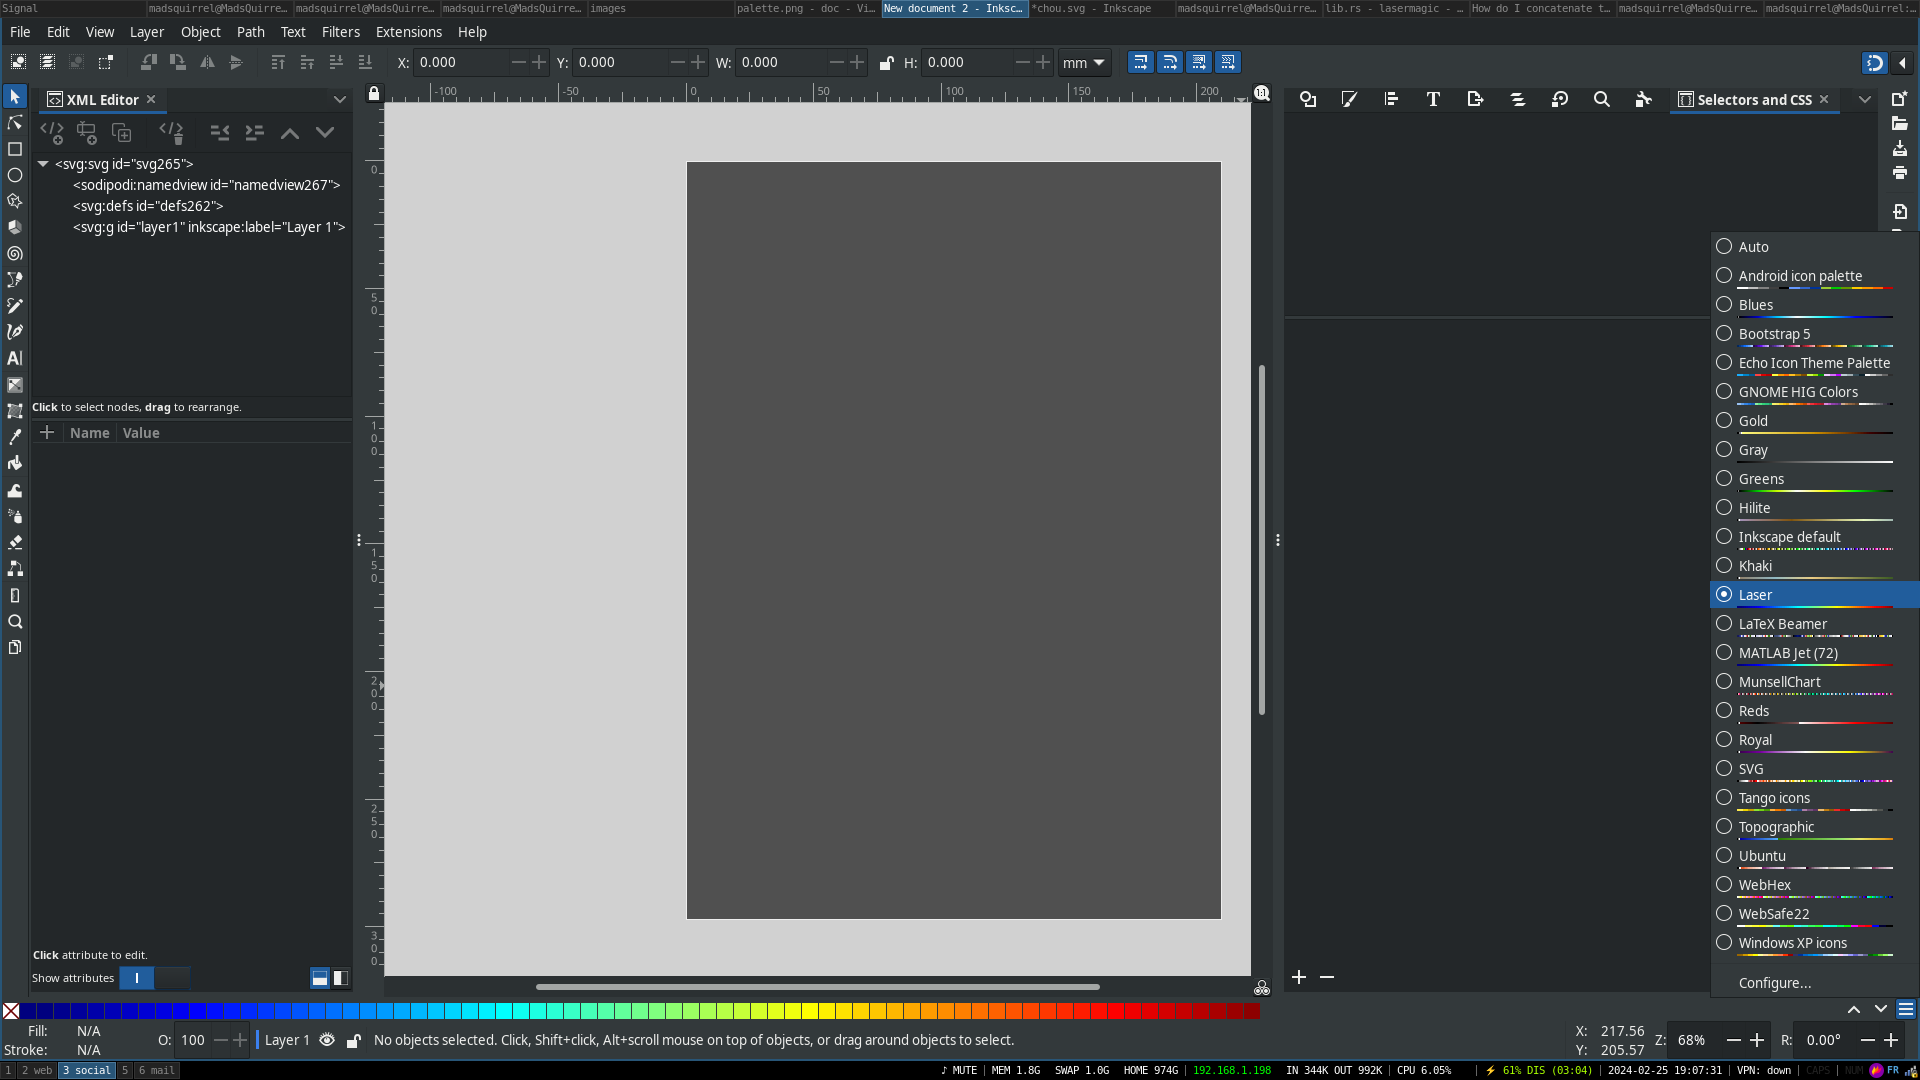Select the Zoom tool in toolbox
The height and width of the screenshot is (1080, 1920).
click(x=15, y=621)
